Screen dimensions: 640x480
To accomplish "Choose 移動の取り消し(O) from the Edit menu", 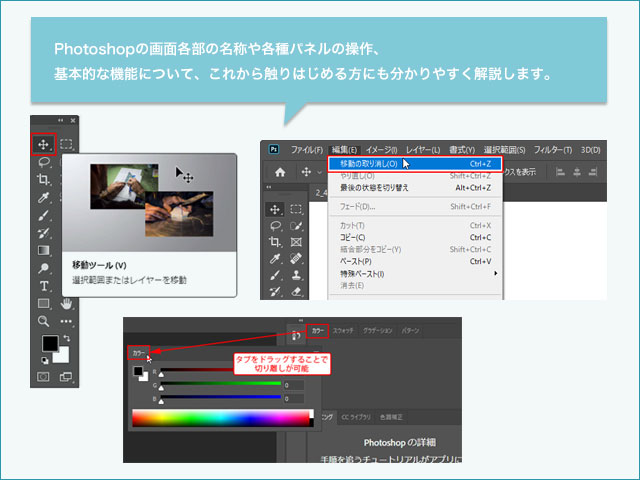I will (416, 164).
